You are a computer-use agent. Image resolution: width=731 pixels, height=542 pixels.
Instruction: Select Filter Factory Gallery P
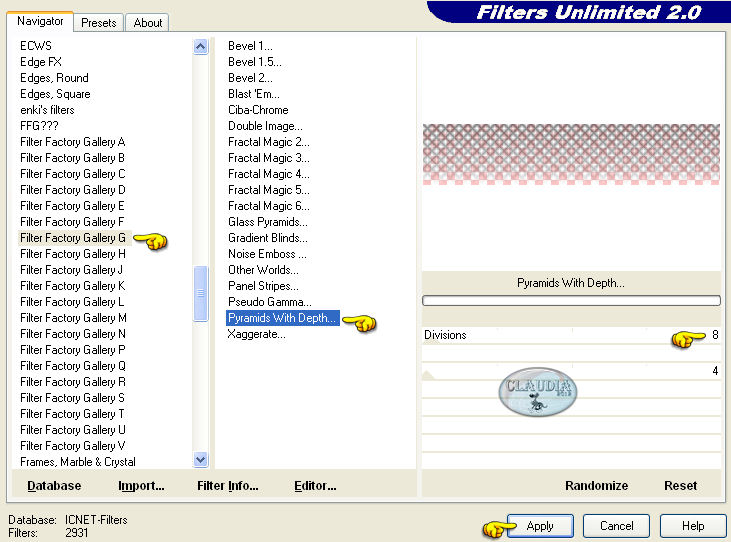pyautogui.click(x=72, y=350)
